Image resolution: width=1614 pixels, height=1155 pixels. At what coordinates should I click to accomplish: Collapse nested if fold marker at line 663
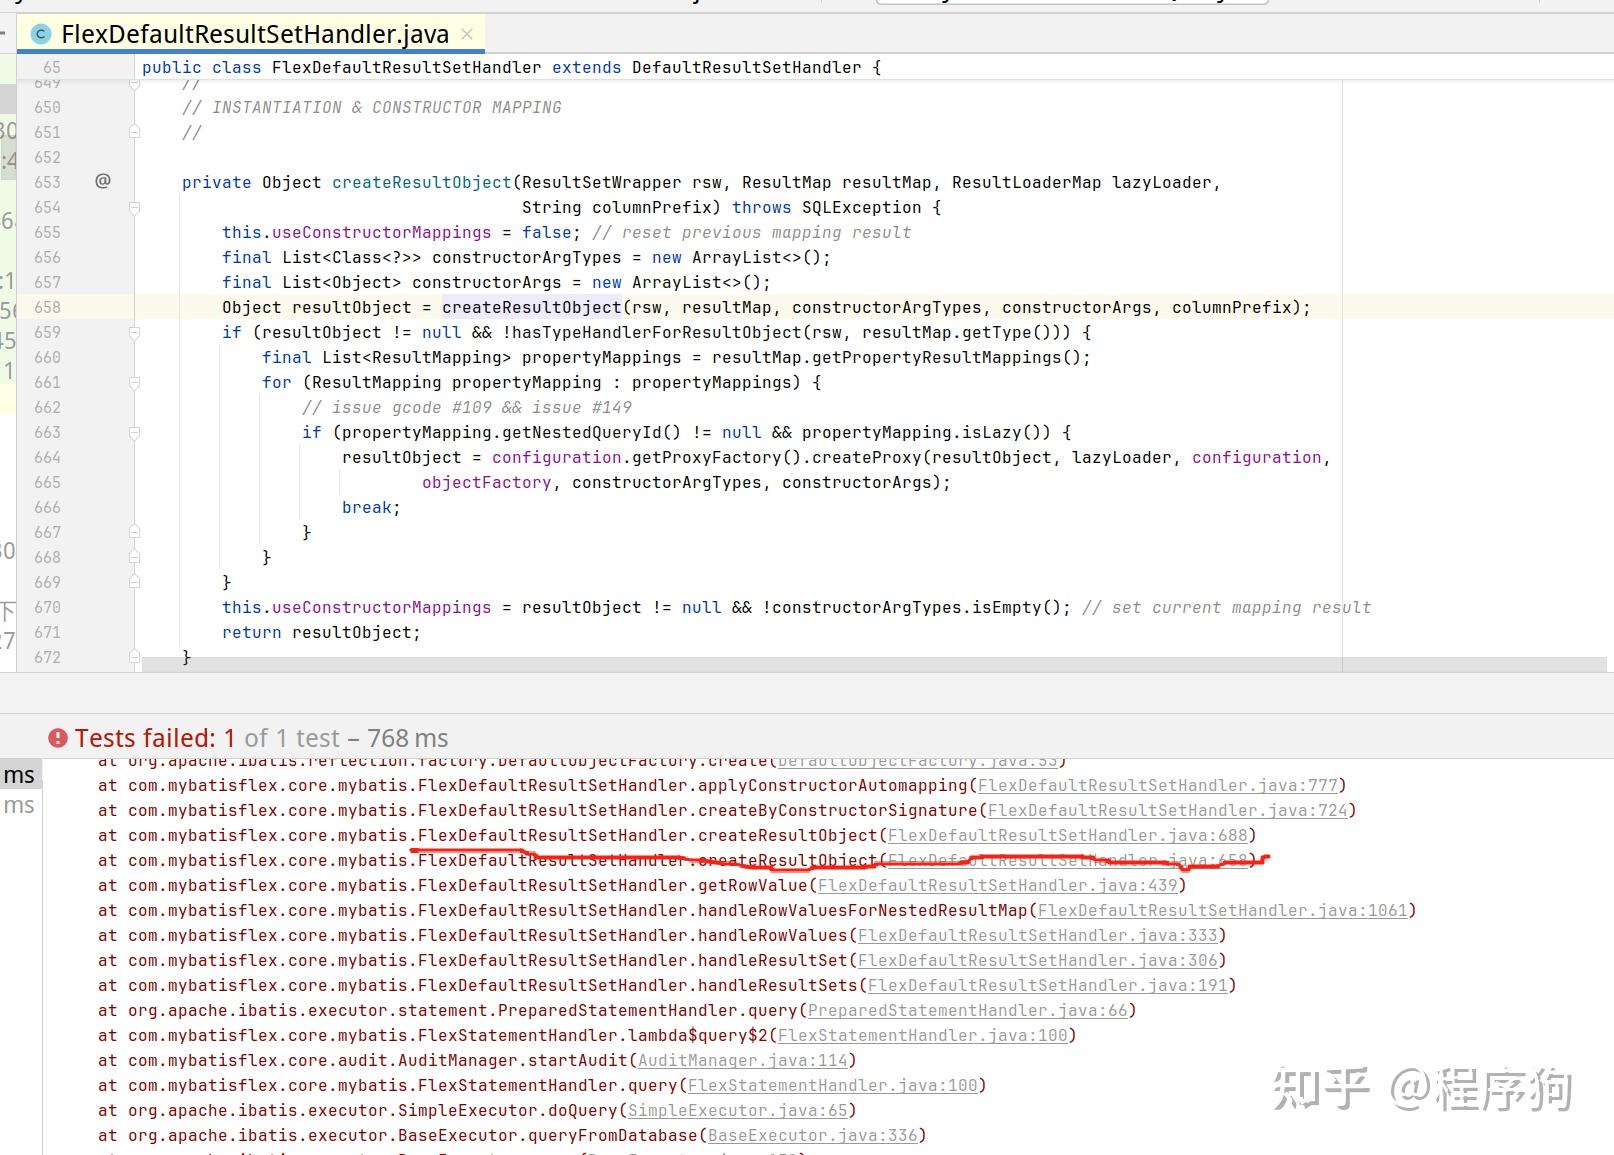tap(134, 432)
